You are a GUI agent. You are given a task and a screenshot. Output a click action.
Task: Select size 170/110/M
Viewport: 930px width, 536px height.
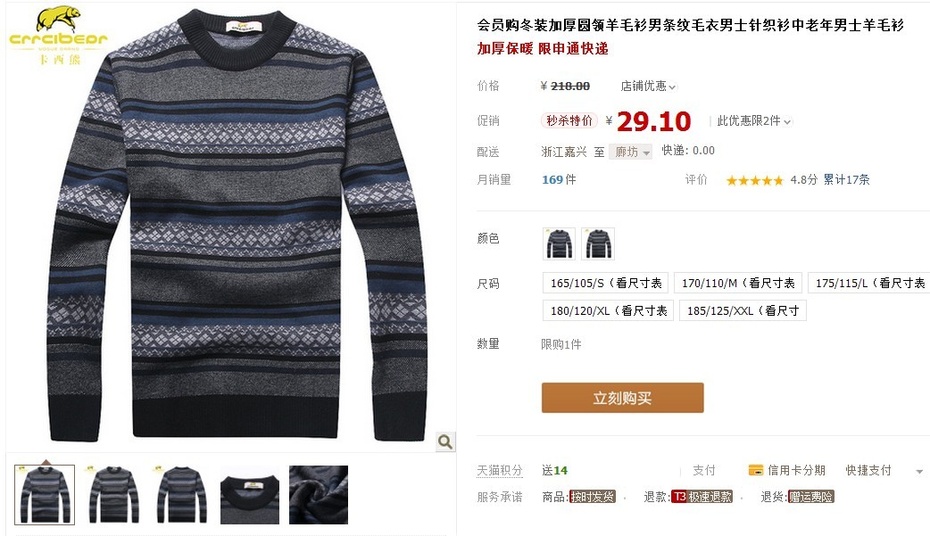click(x=738, y=283)
